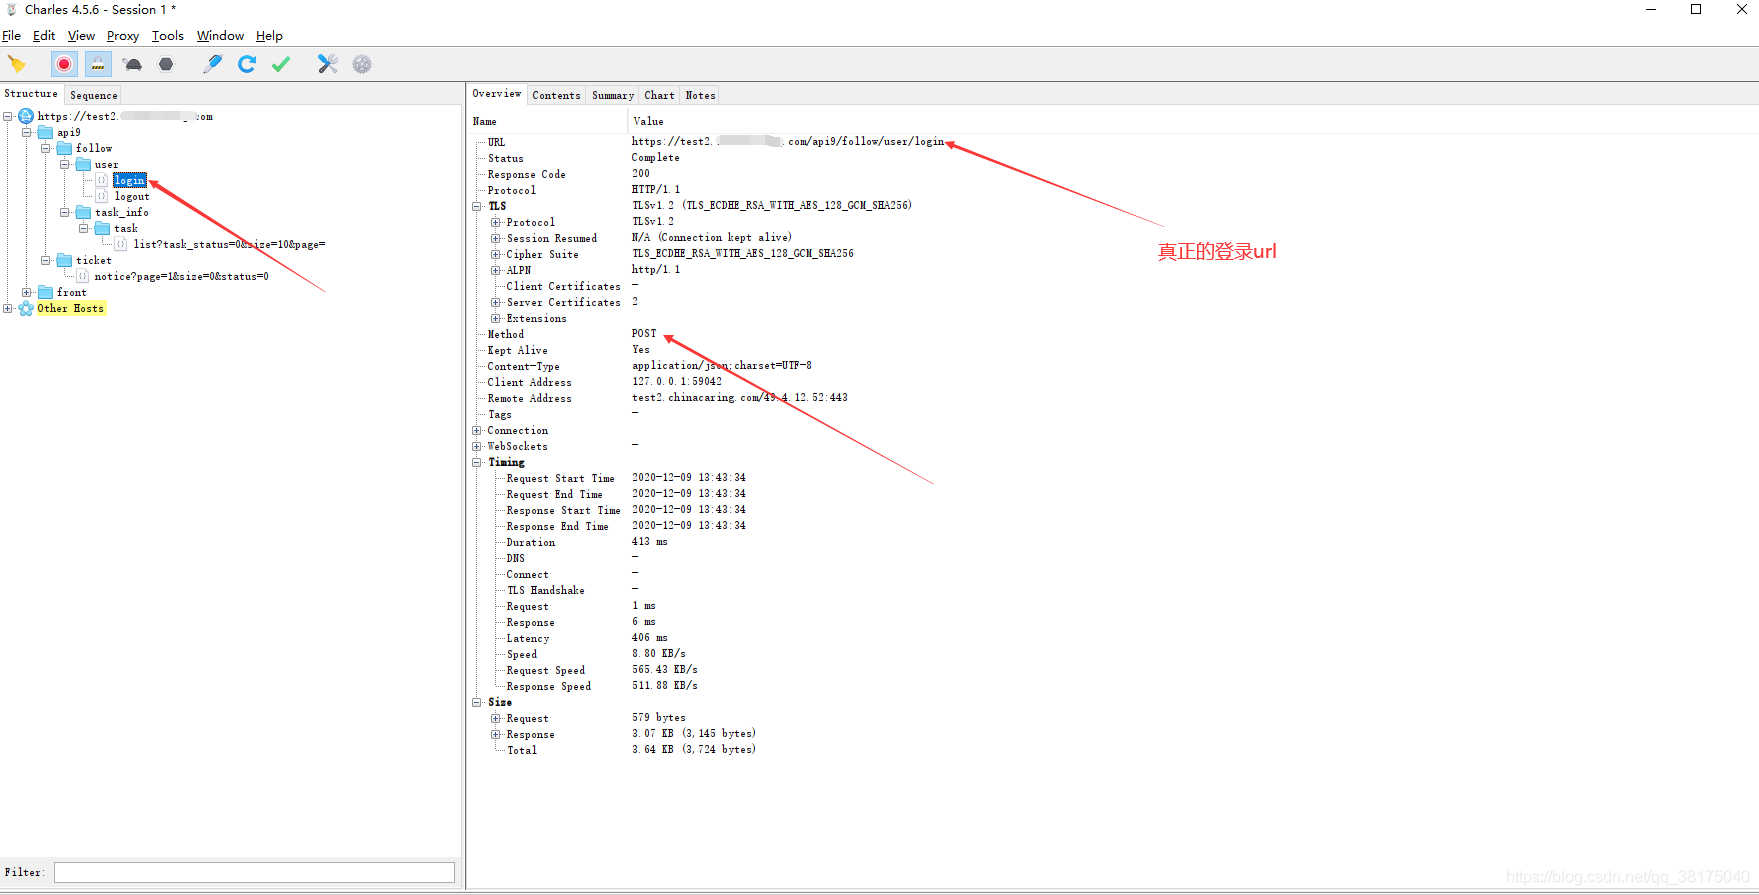Open the Window menu
1759x895 pixels.
pos(220,36)
